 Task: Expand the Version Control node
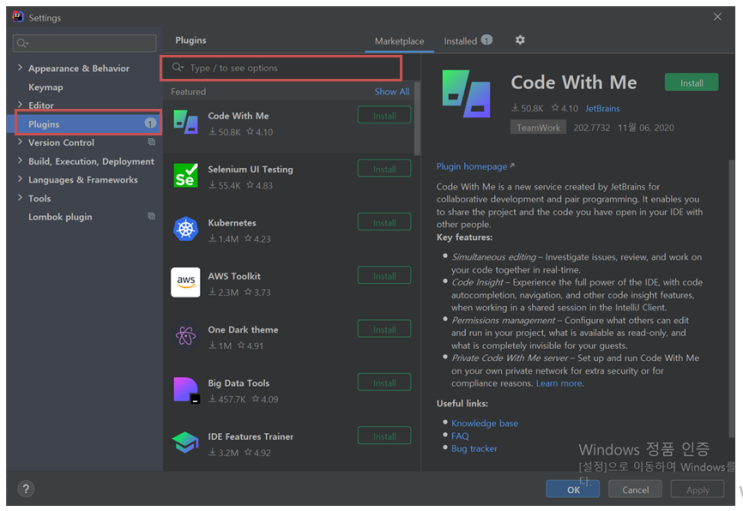20,141
